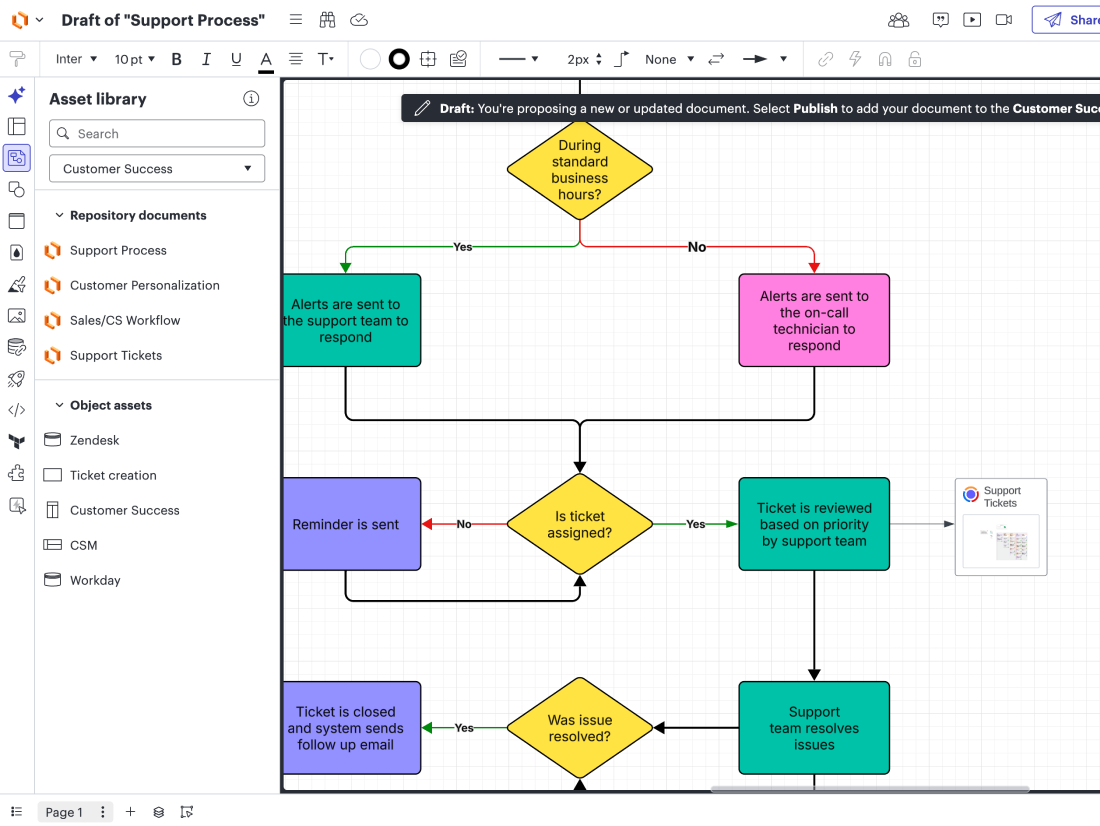Open the comments icon in top bar
1100x826 pixels.
click(940, 20)
